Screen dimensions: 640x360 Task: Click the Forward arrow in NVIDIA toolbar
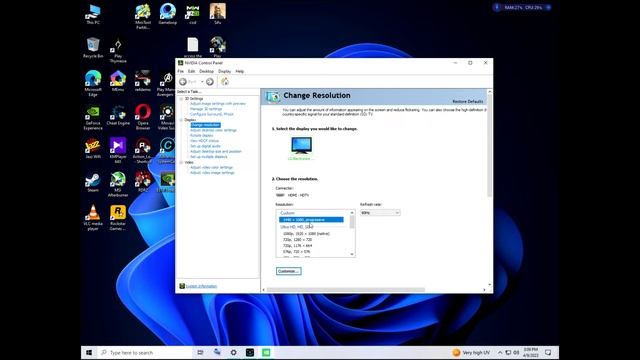pos(210,82)
